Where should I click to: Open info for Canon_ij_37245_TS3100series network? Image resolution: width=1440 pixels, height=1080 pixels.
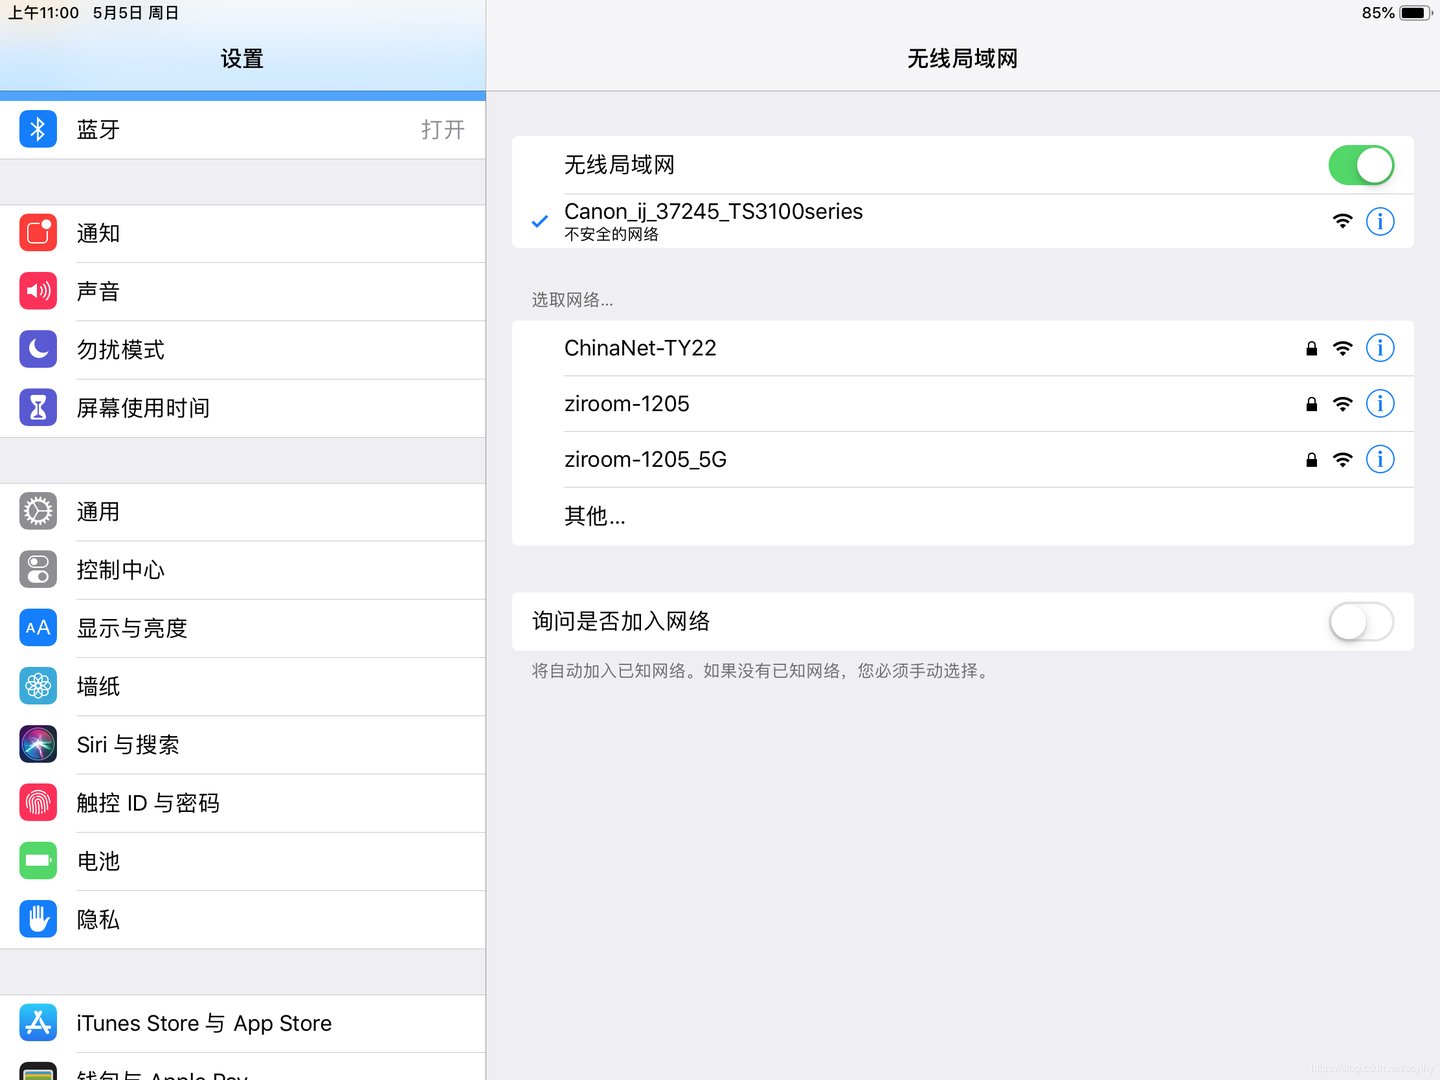[x=1380, y=221]
